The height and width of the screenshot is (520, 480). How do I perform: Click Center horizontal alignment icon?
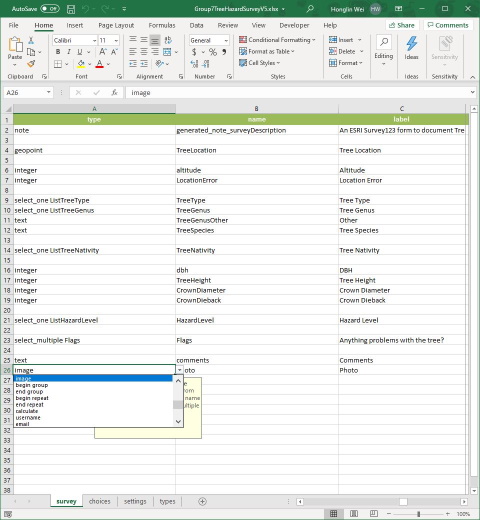(144, 52)
